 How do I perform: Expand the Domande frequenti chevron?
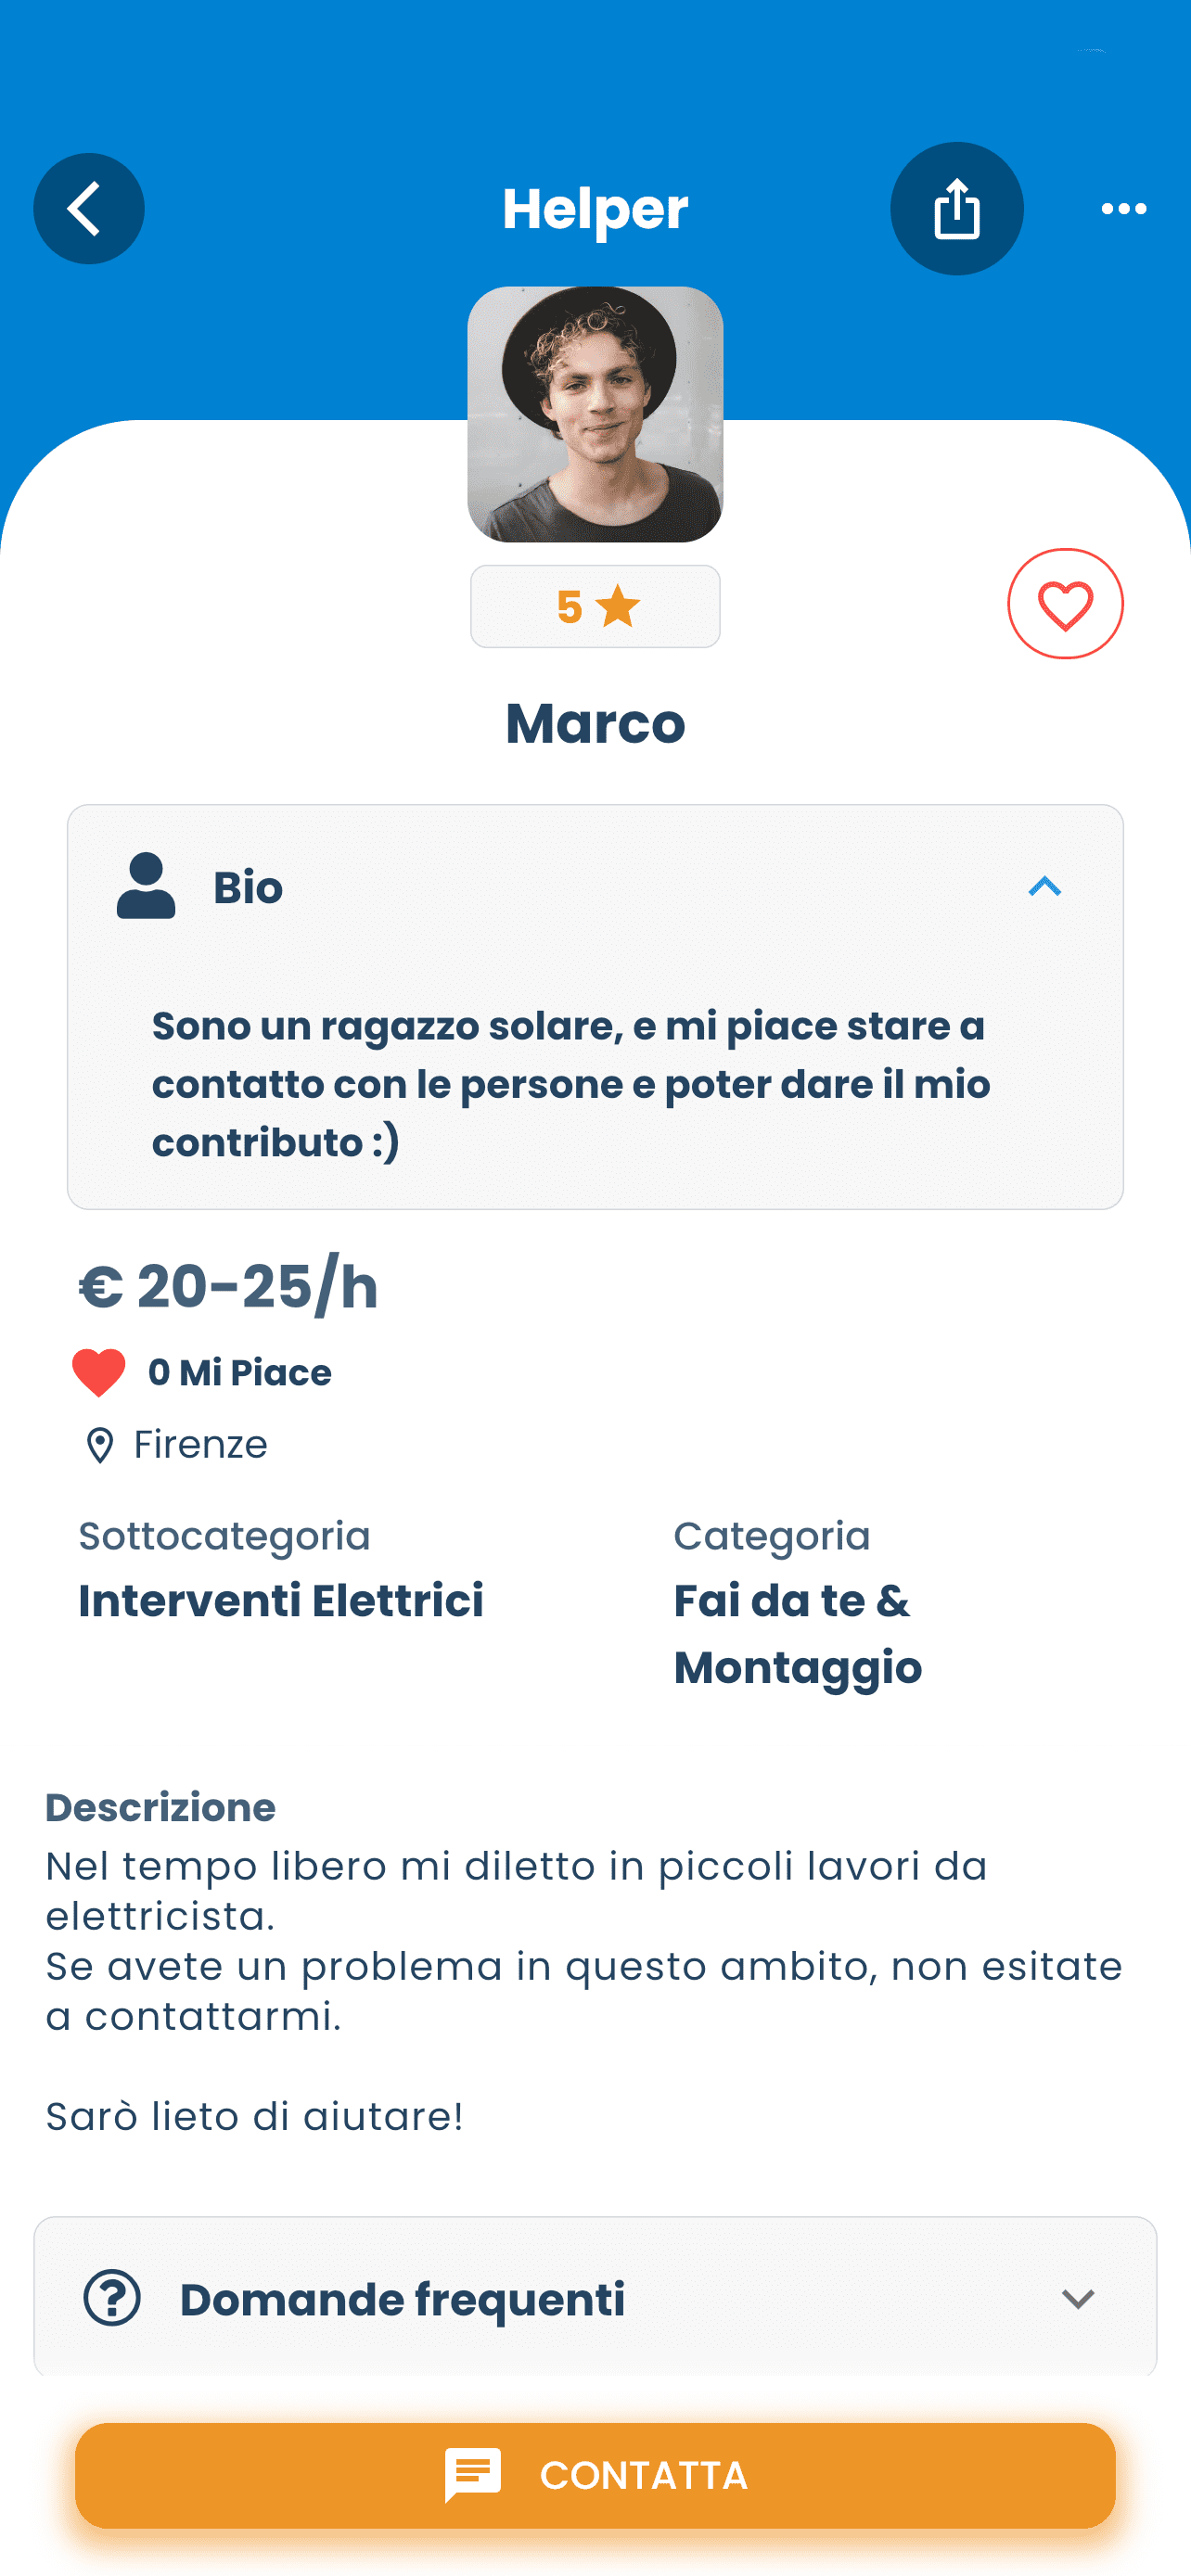[1077, 2299]
